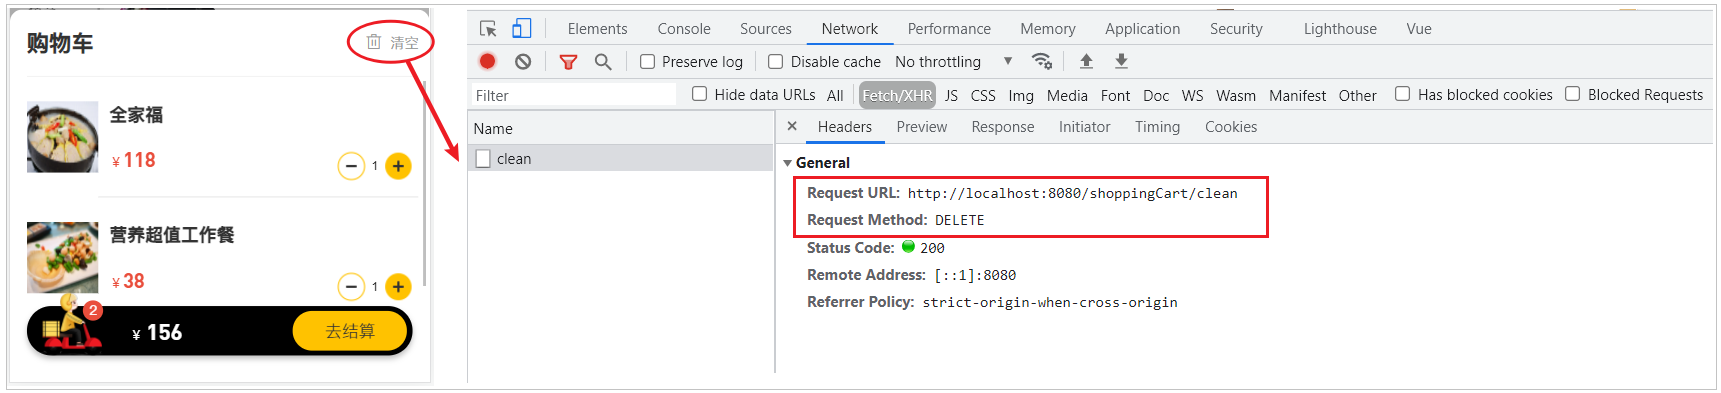The image size is (1721, 393).
Task: Open the Preview tab of the request
Action: point(922,127)
